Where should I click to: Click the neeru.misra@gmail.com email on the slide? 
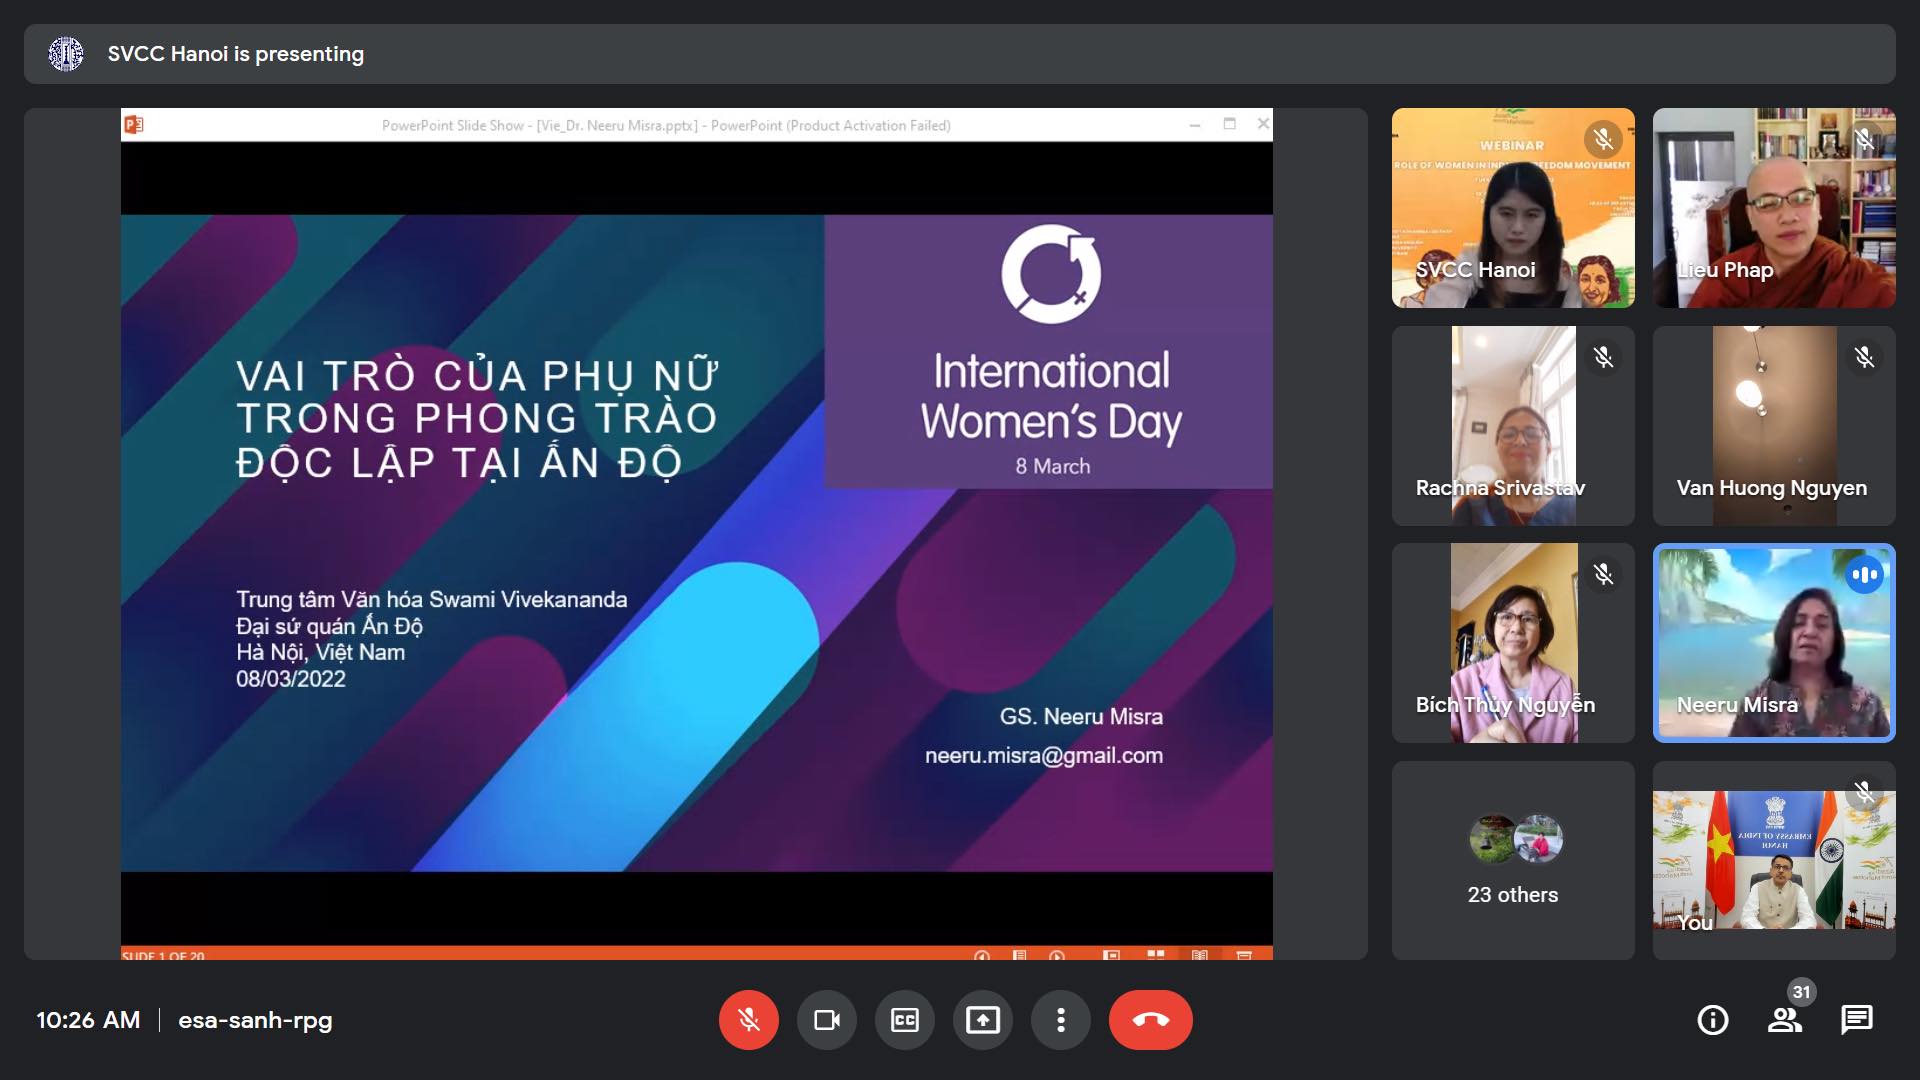pyautogui.click(x=1043, y=756)
